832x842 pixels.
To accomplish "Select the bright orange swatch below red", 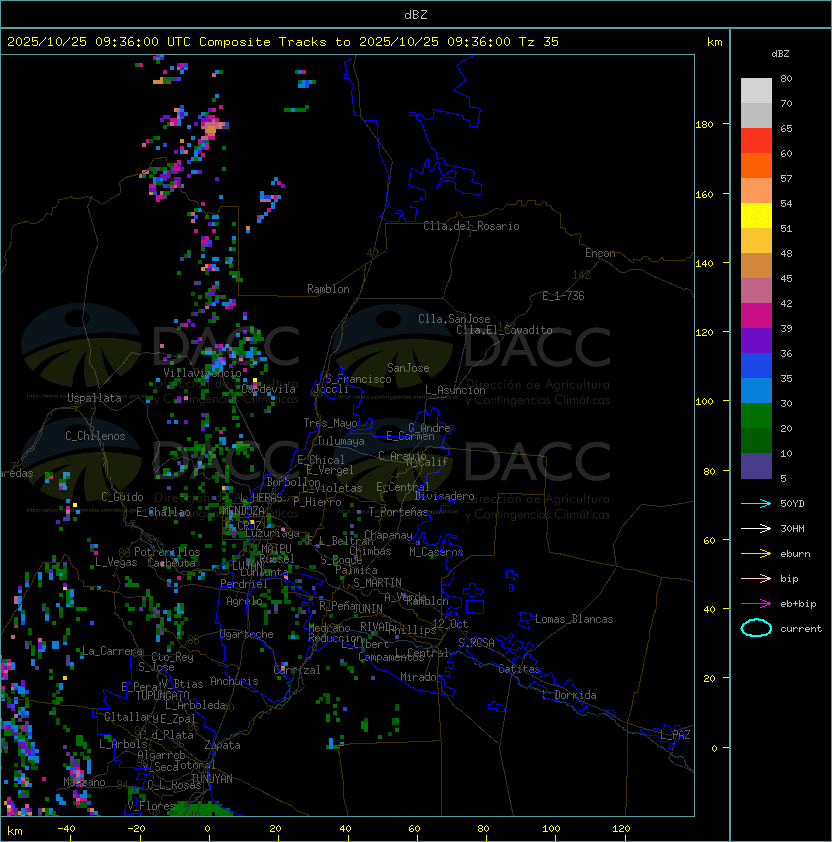I will pos(756,165).
